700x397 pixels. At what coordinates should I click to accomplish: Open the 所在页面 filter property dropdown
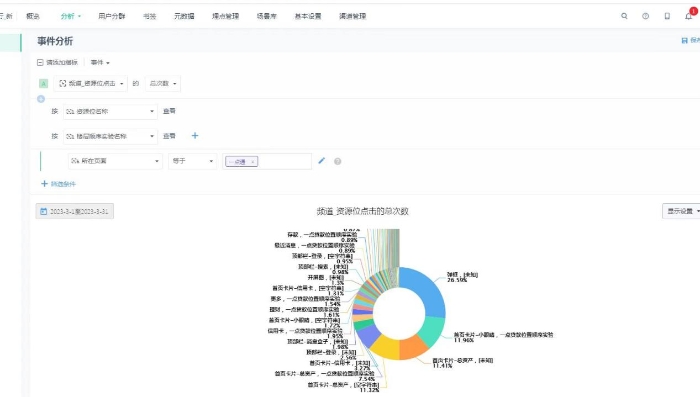click(115, 161)
